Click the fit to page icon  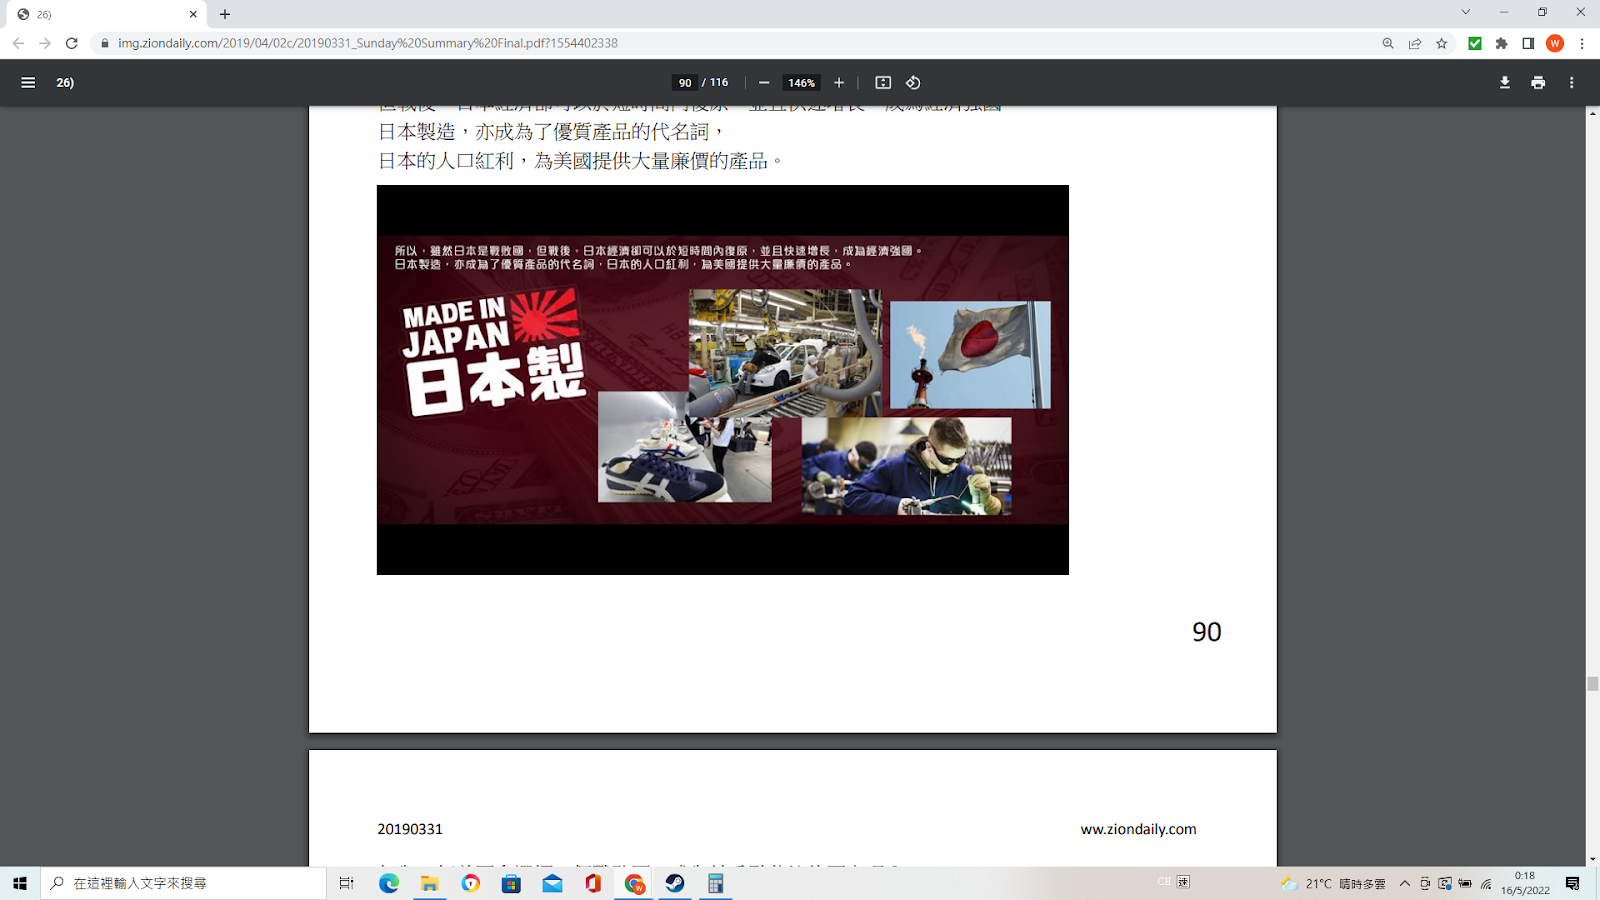883,83
